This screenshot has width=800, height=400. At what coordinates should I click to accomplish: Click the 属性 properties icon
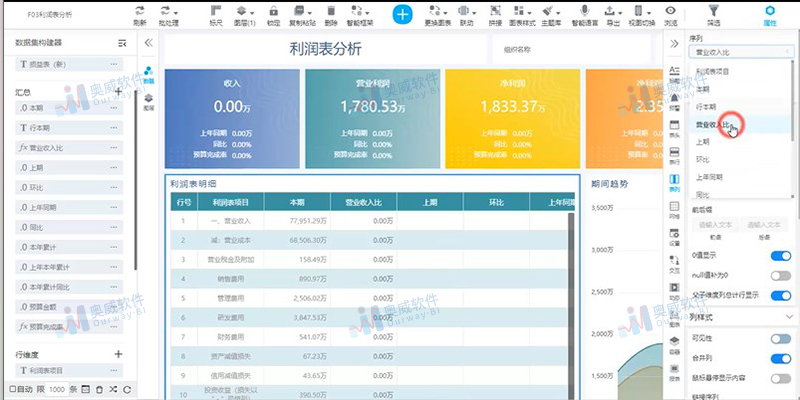(x=770, y=11)
